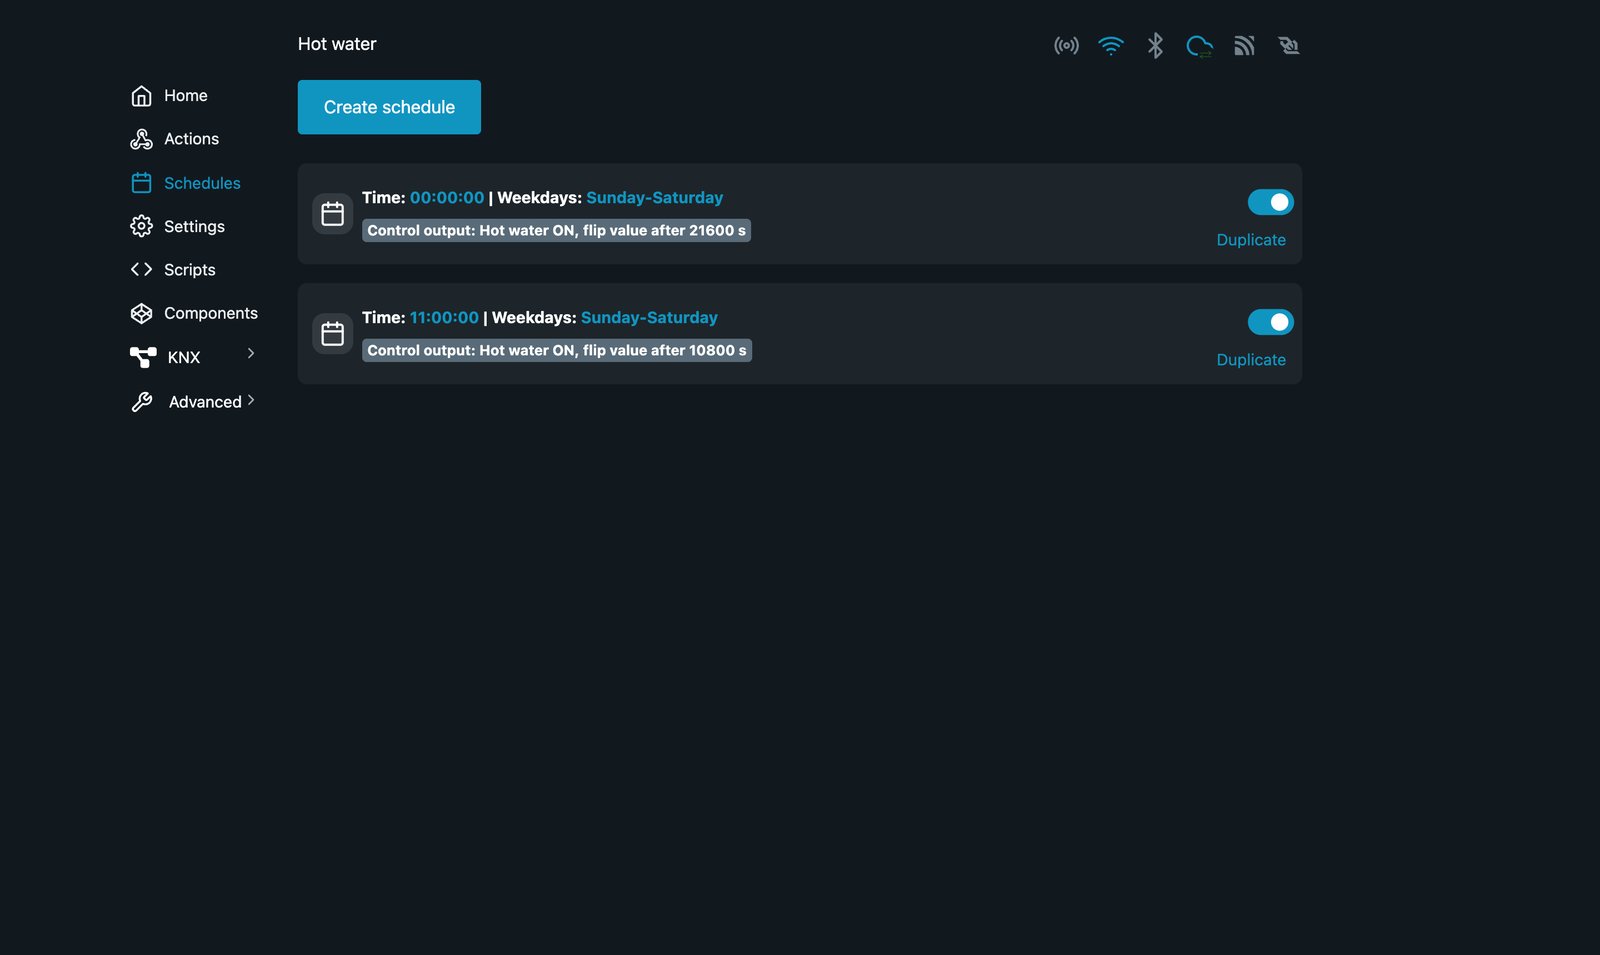Click the last icon in the header
This screenshot has height=955, width=1600.
(x=1289, y=45)
